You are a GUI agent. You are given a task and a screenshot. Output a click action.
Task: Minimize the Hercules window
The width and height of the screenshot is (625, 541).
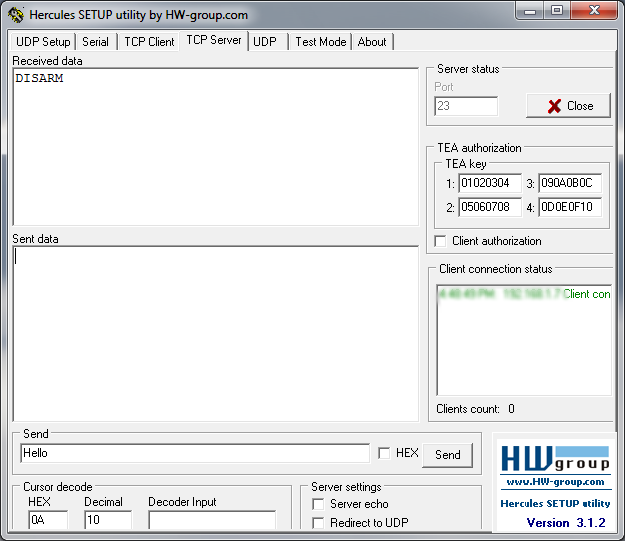(530, 11)
